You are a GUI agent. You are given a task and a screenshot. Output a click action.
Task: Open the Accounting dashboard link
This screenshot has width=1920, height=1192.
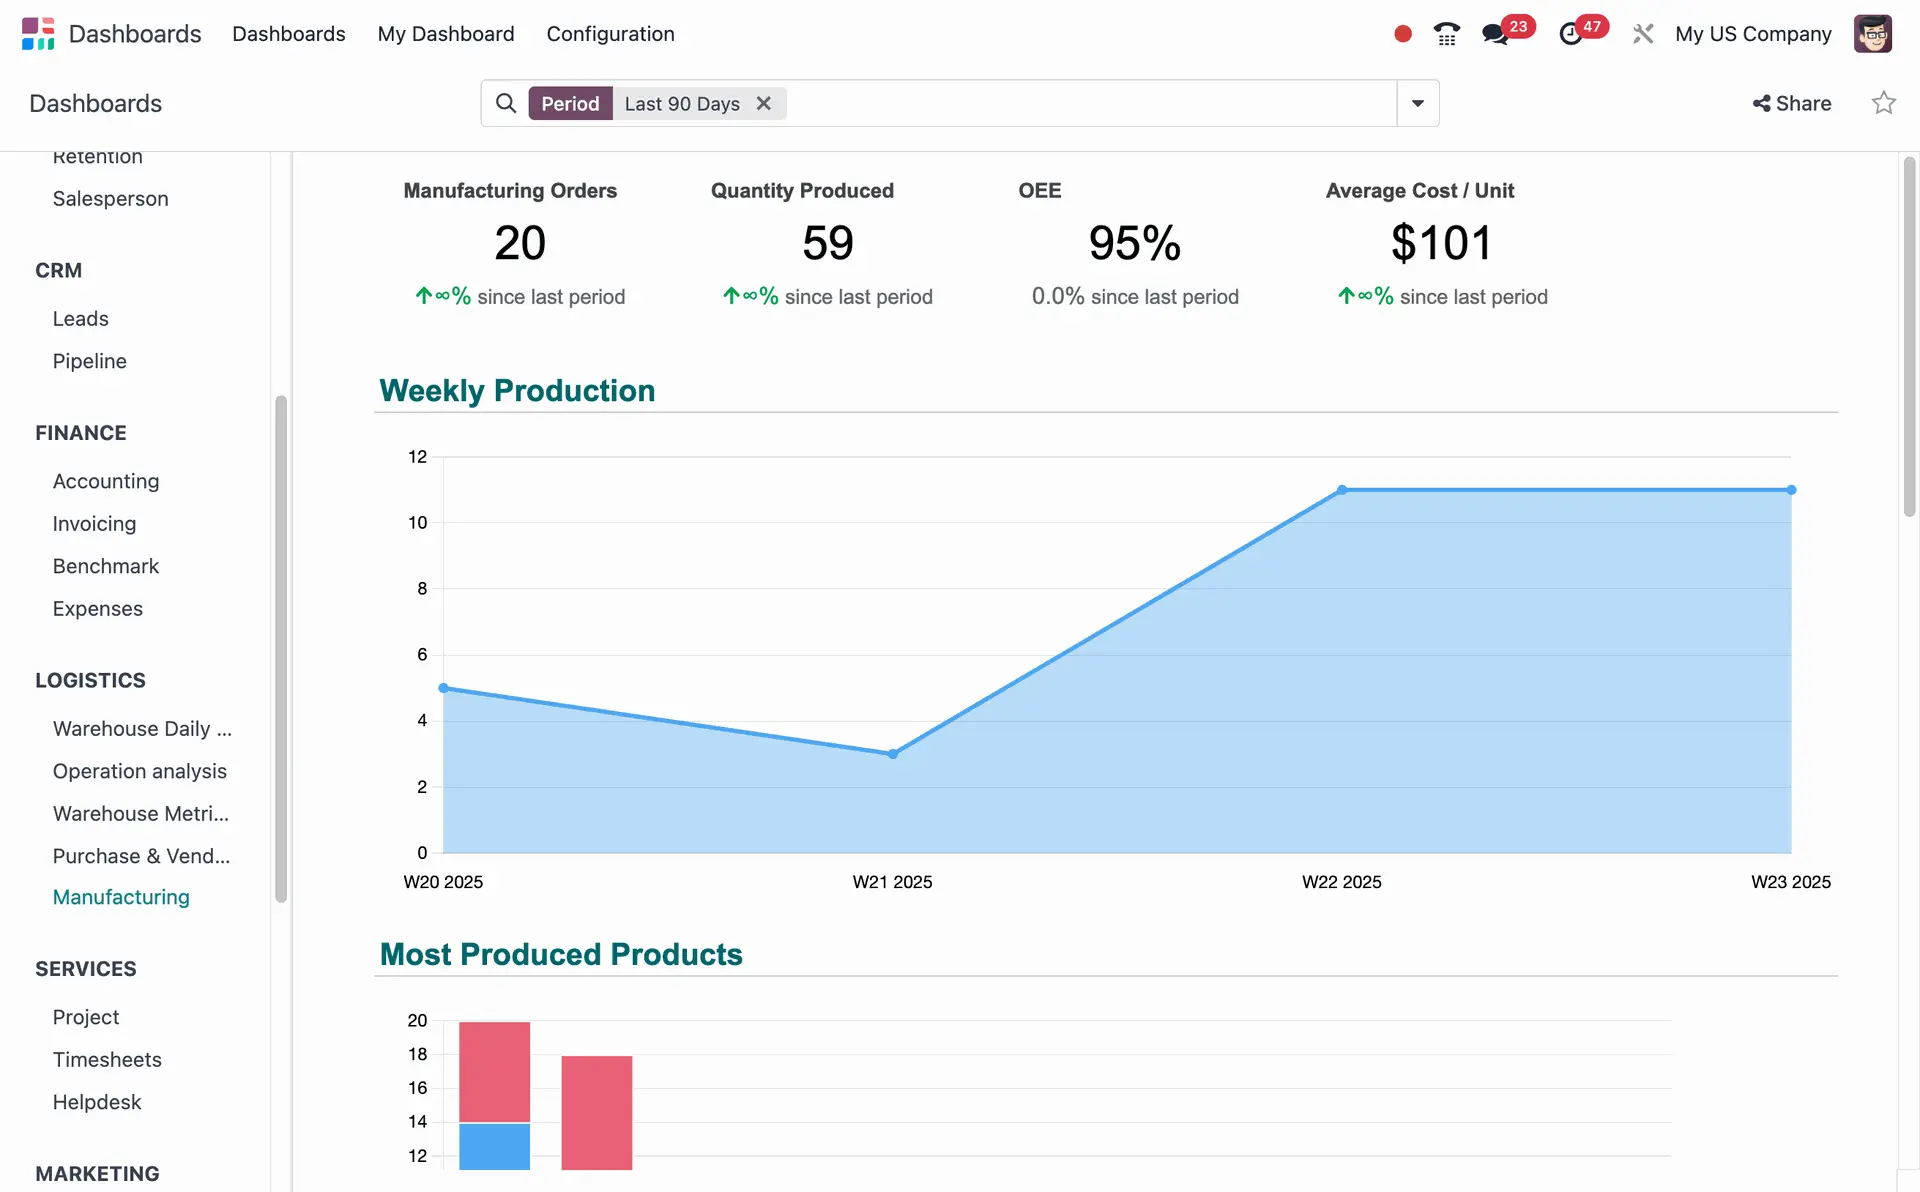click(x=106, y=481)
